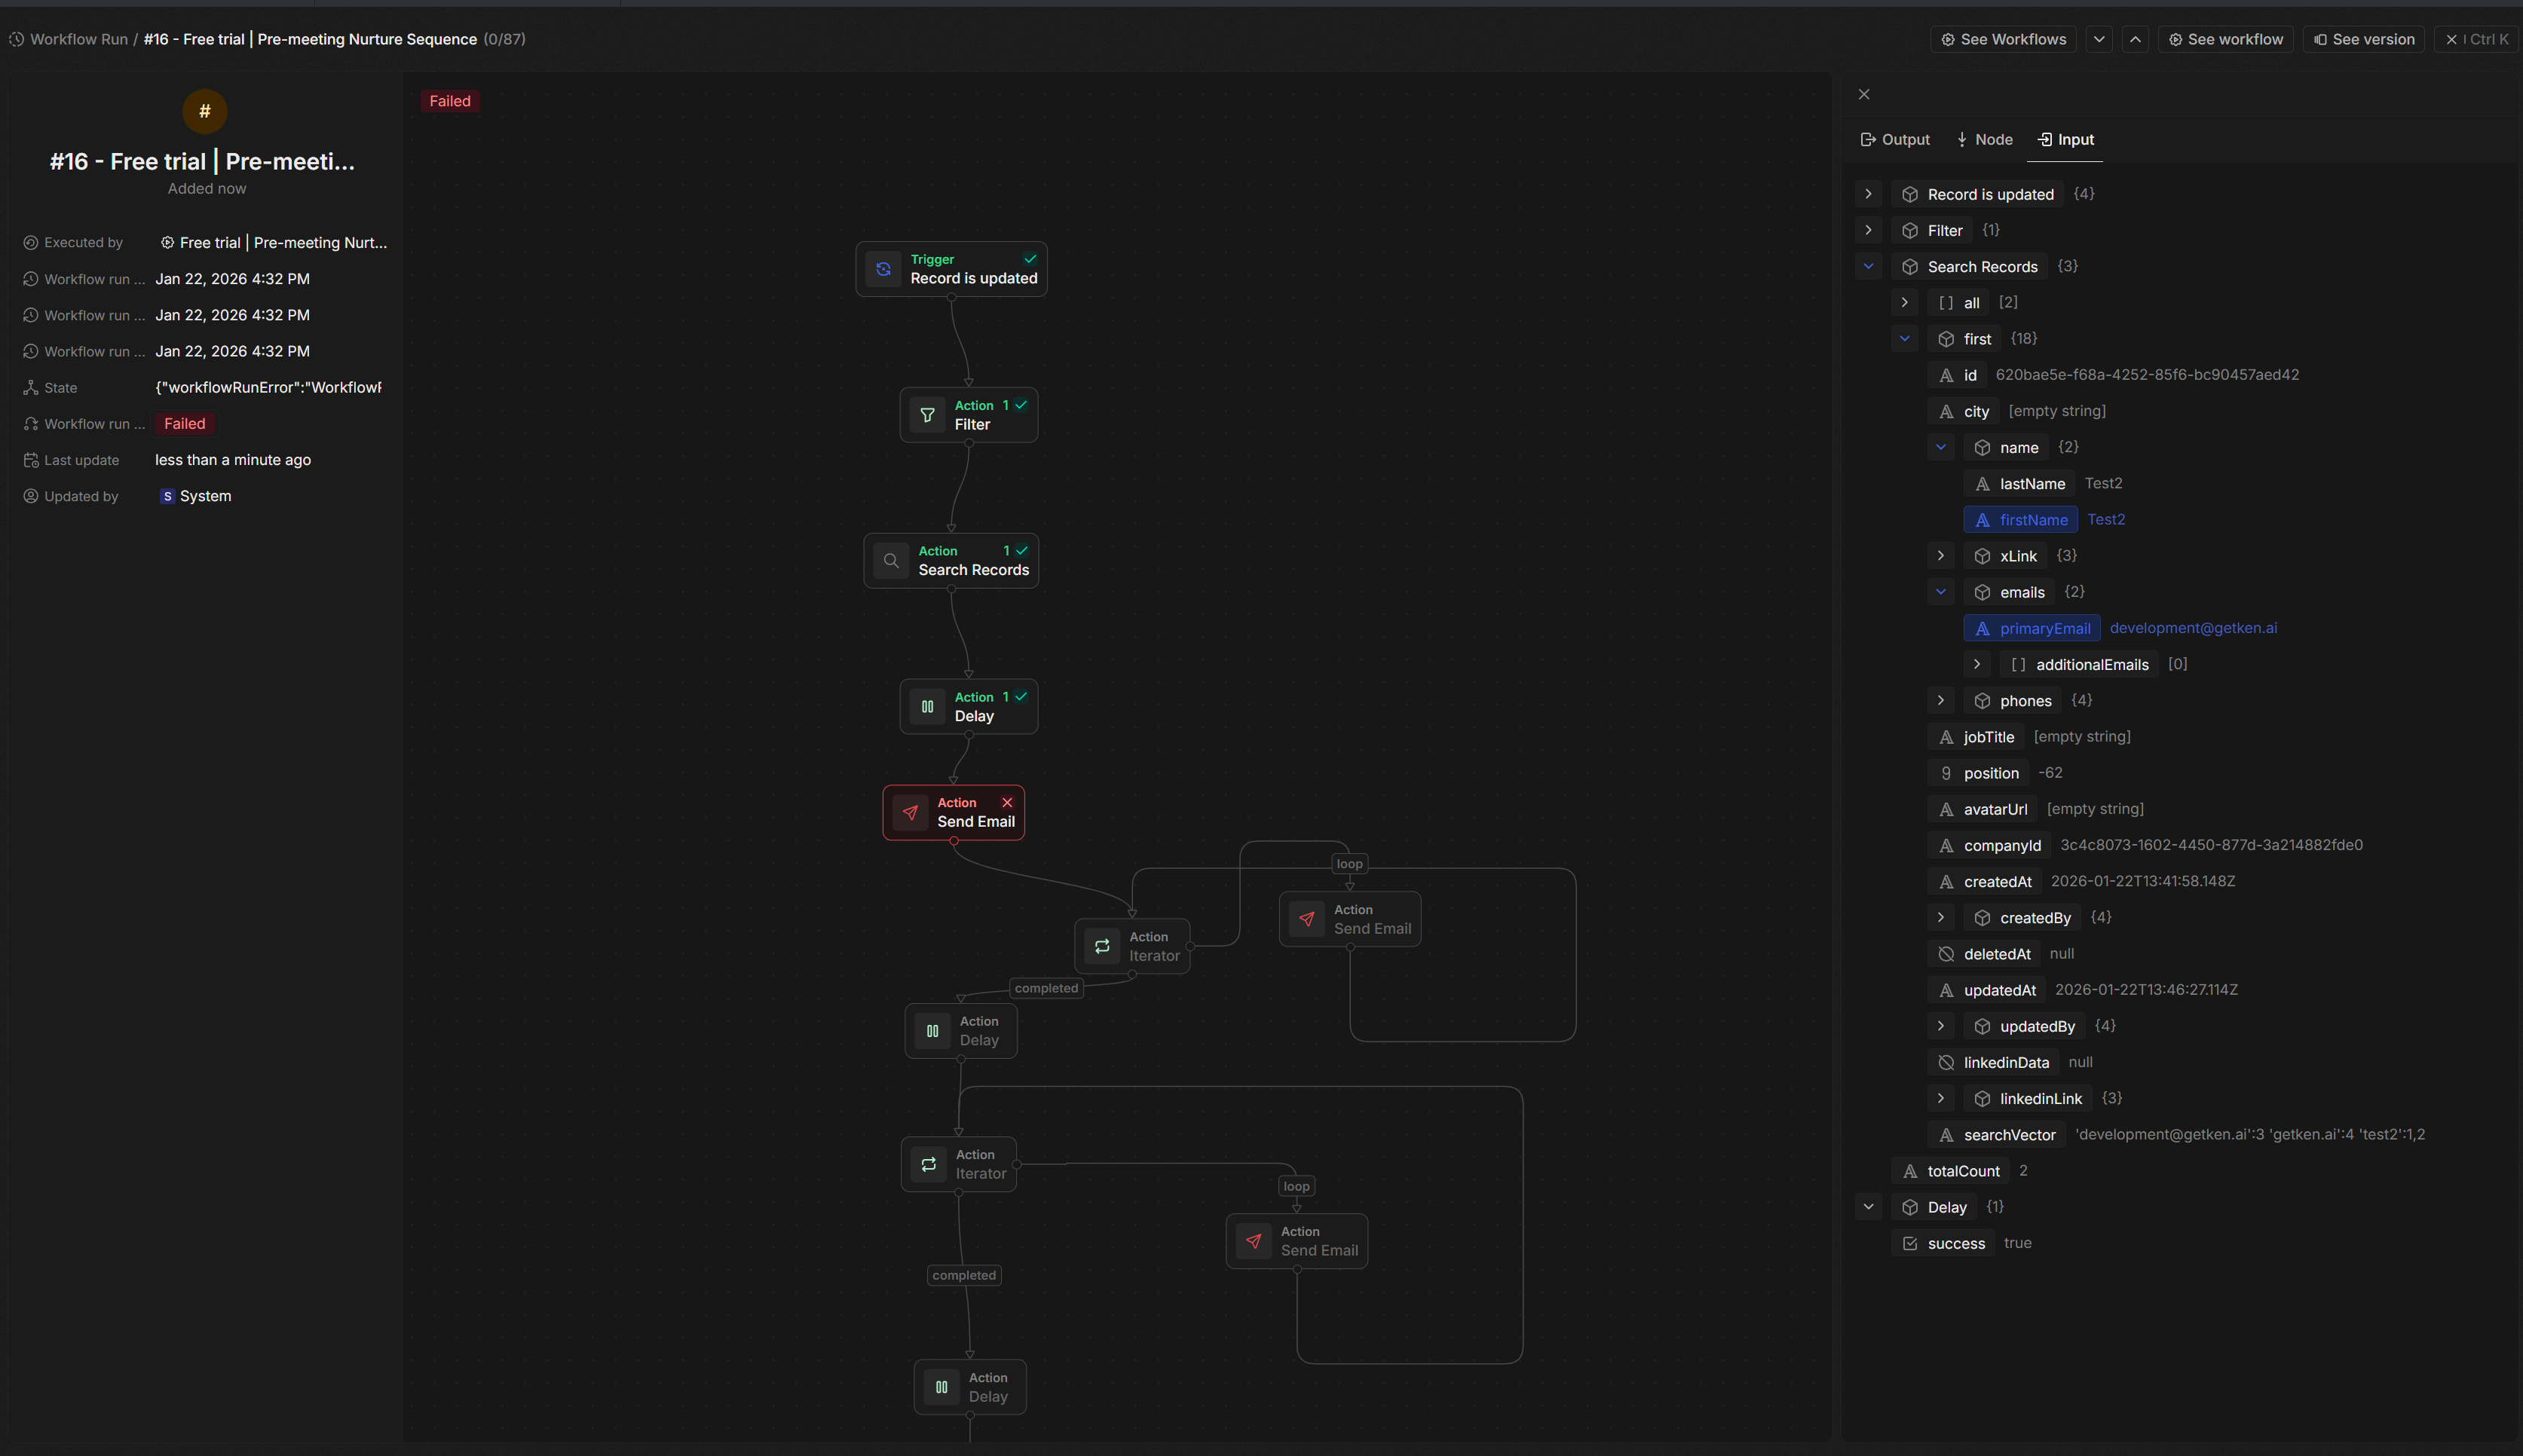2523x1456 pixels.
Task: Click the Filter node's funnel icon
Action: 927,415
